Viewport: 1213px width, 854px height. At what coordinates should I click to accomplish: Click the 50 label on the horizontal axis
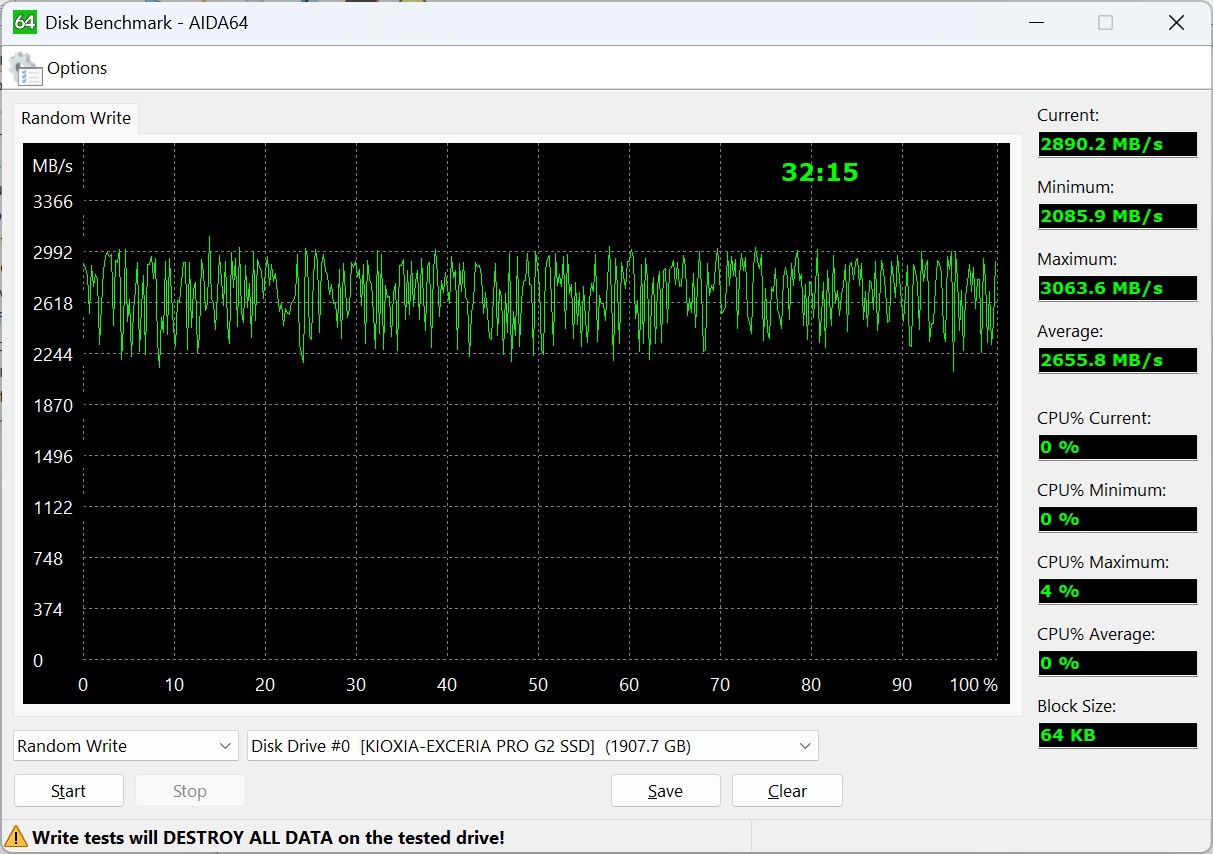click(x=538, y=685)
